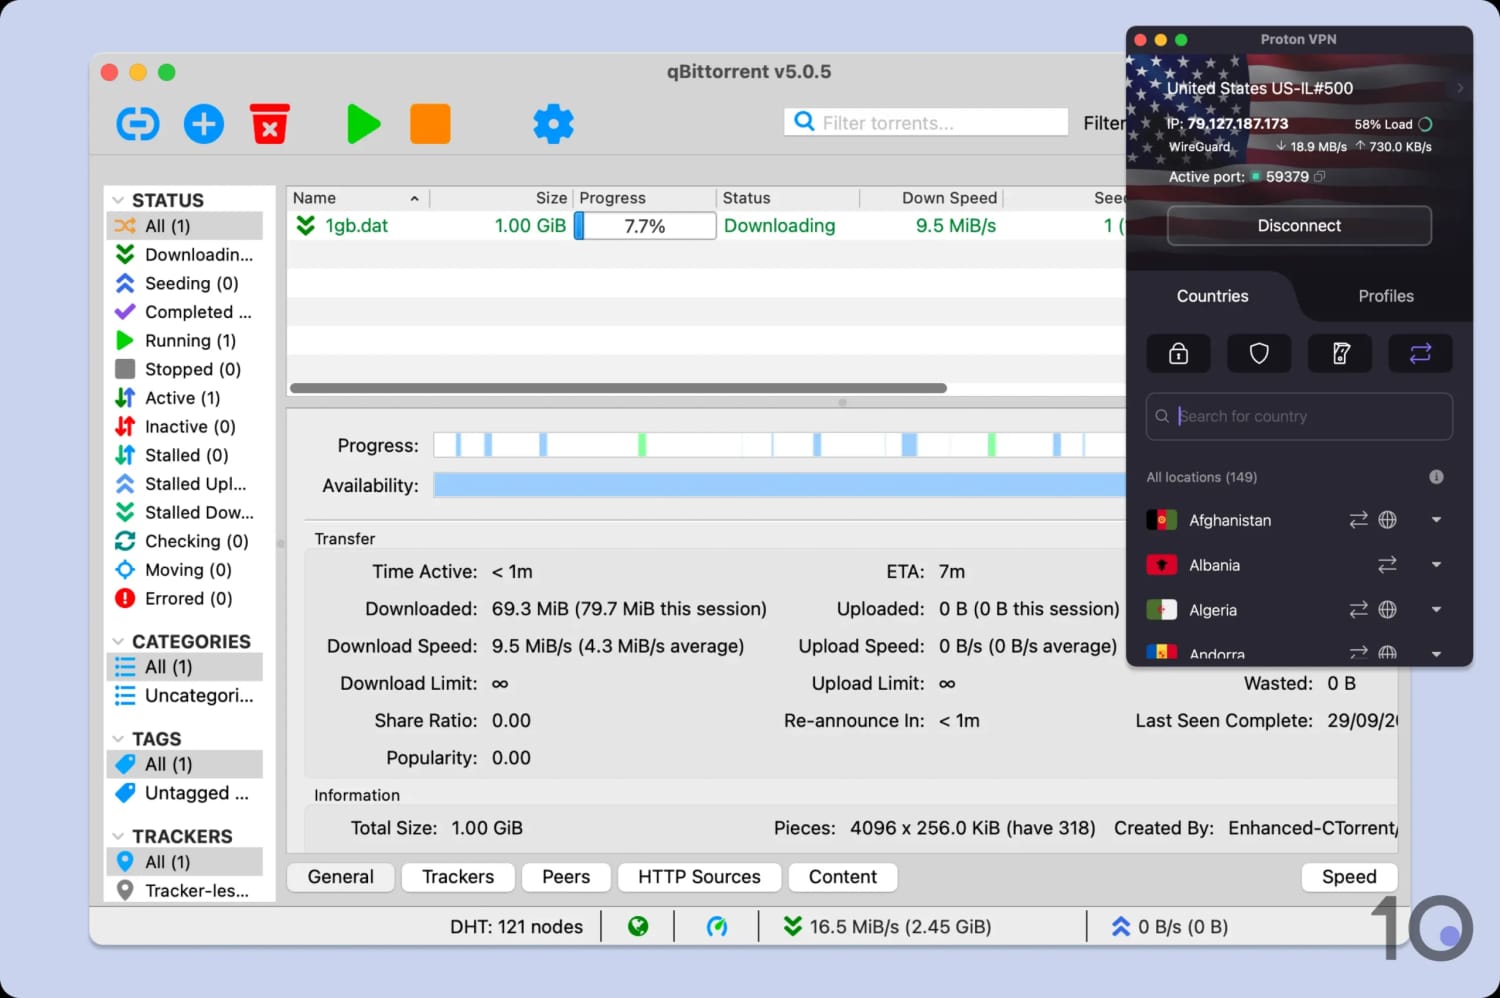Click the horizontal scrollbar under torrent list
Viewport: 1500px width, 998px height.
[618, 388]
